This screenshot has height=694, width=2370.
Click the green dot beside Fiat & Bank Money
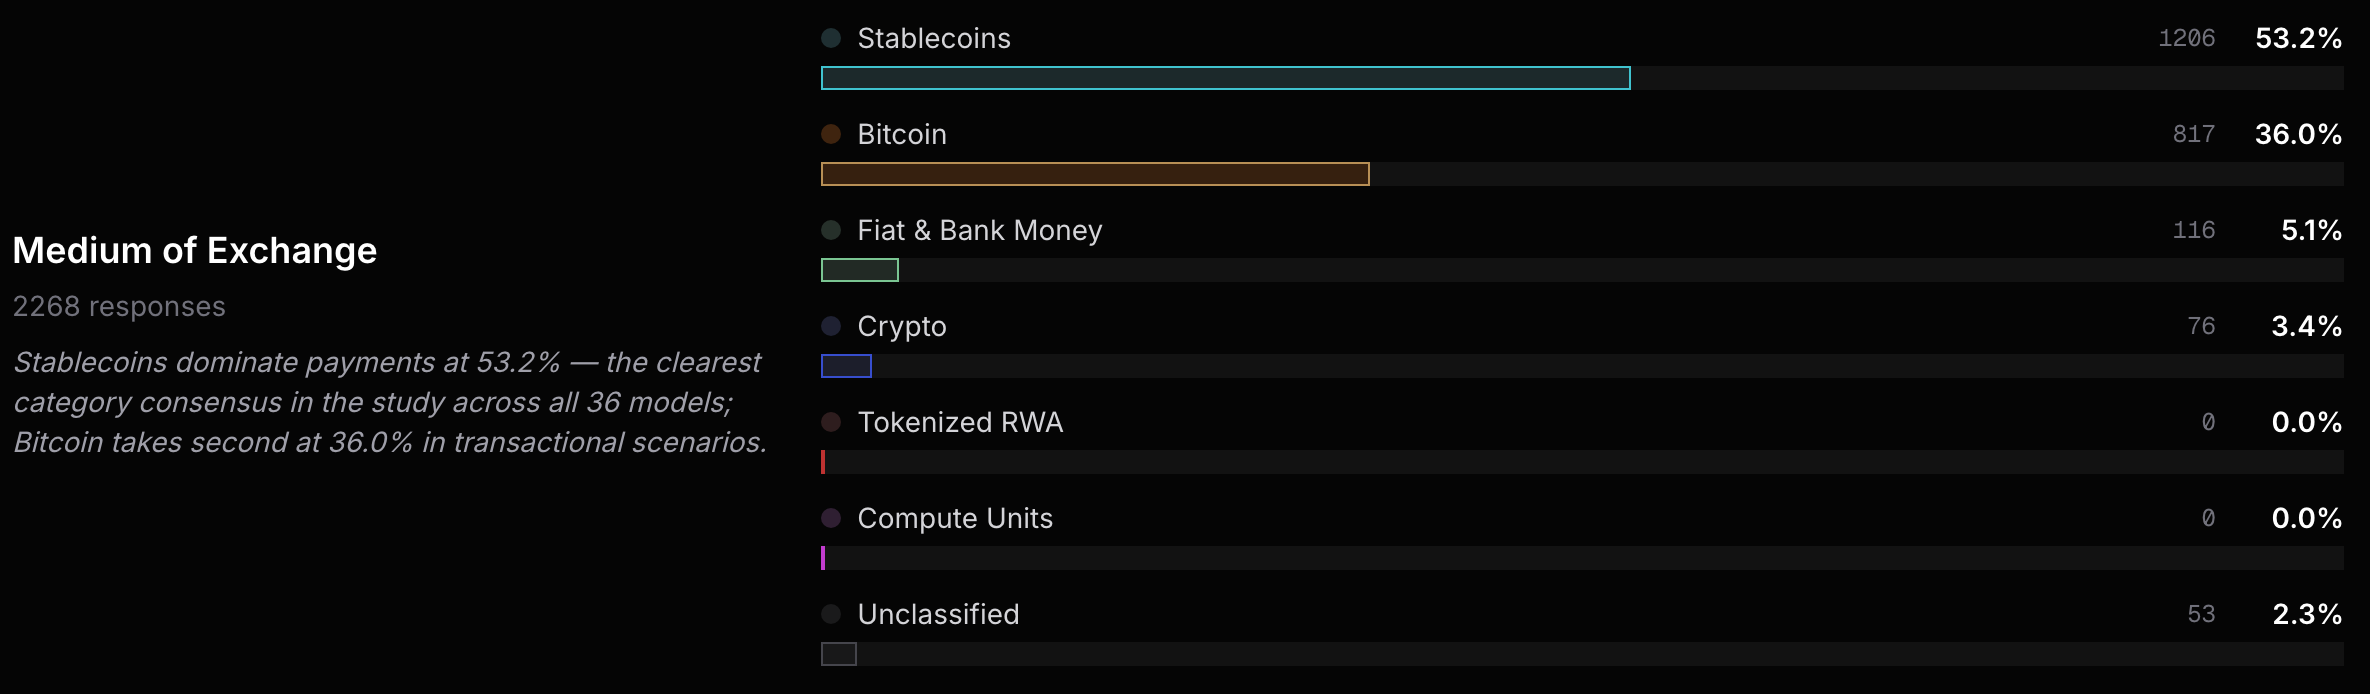(831, 230)
